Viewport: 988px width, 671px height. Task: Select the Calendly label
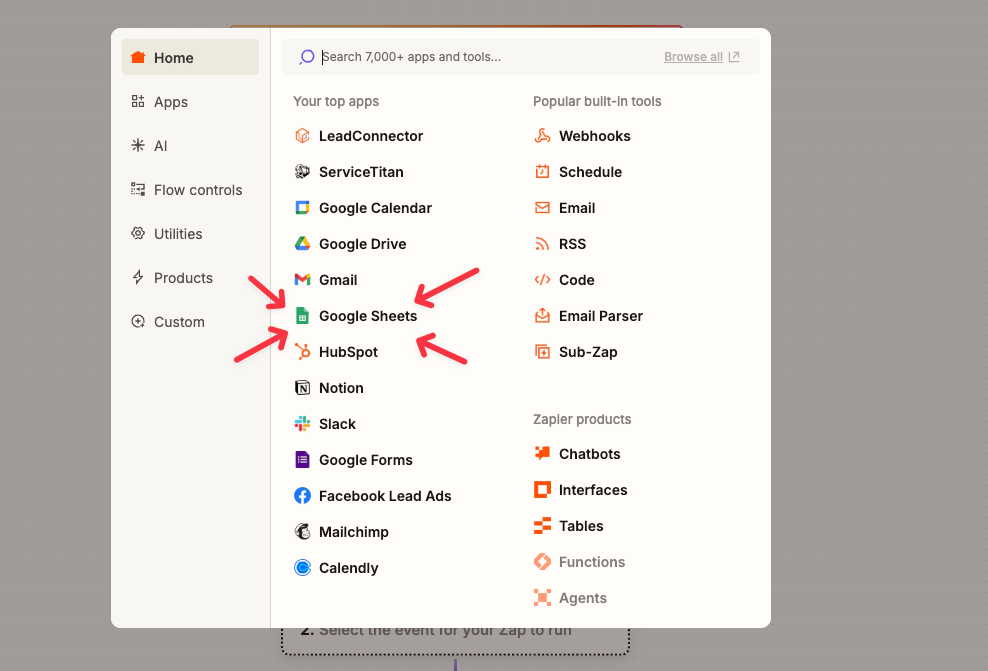348,568
